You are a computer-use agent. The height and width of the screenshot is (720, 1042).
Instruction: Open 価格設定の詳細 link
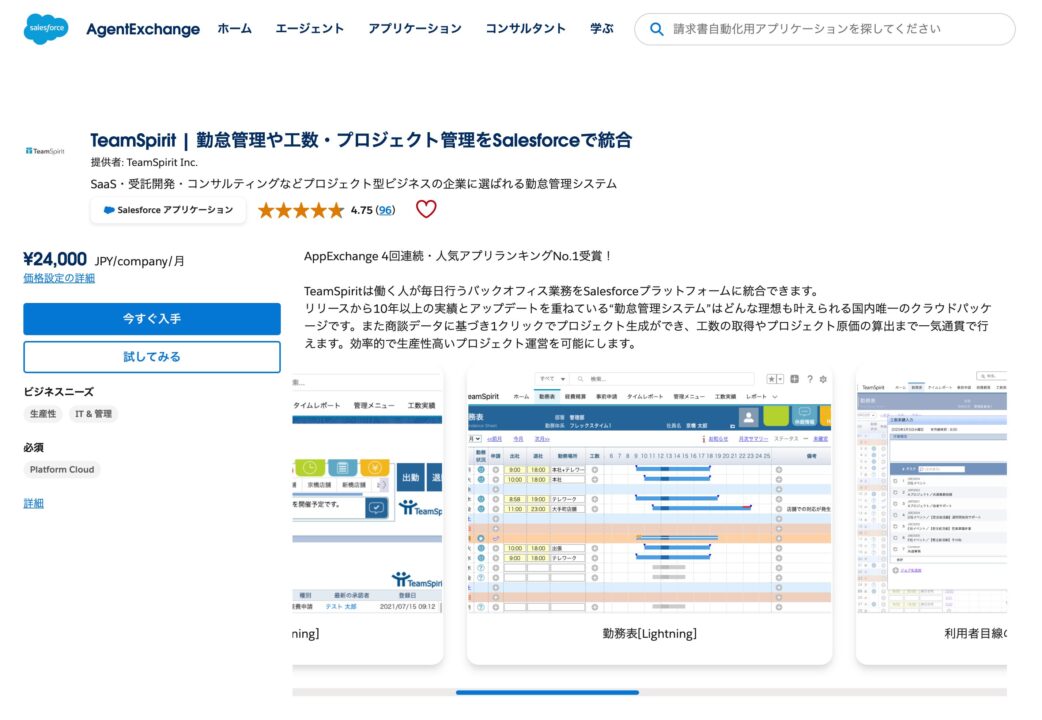(59, 278)
